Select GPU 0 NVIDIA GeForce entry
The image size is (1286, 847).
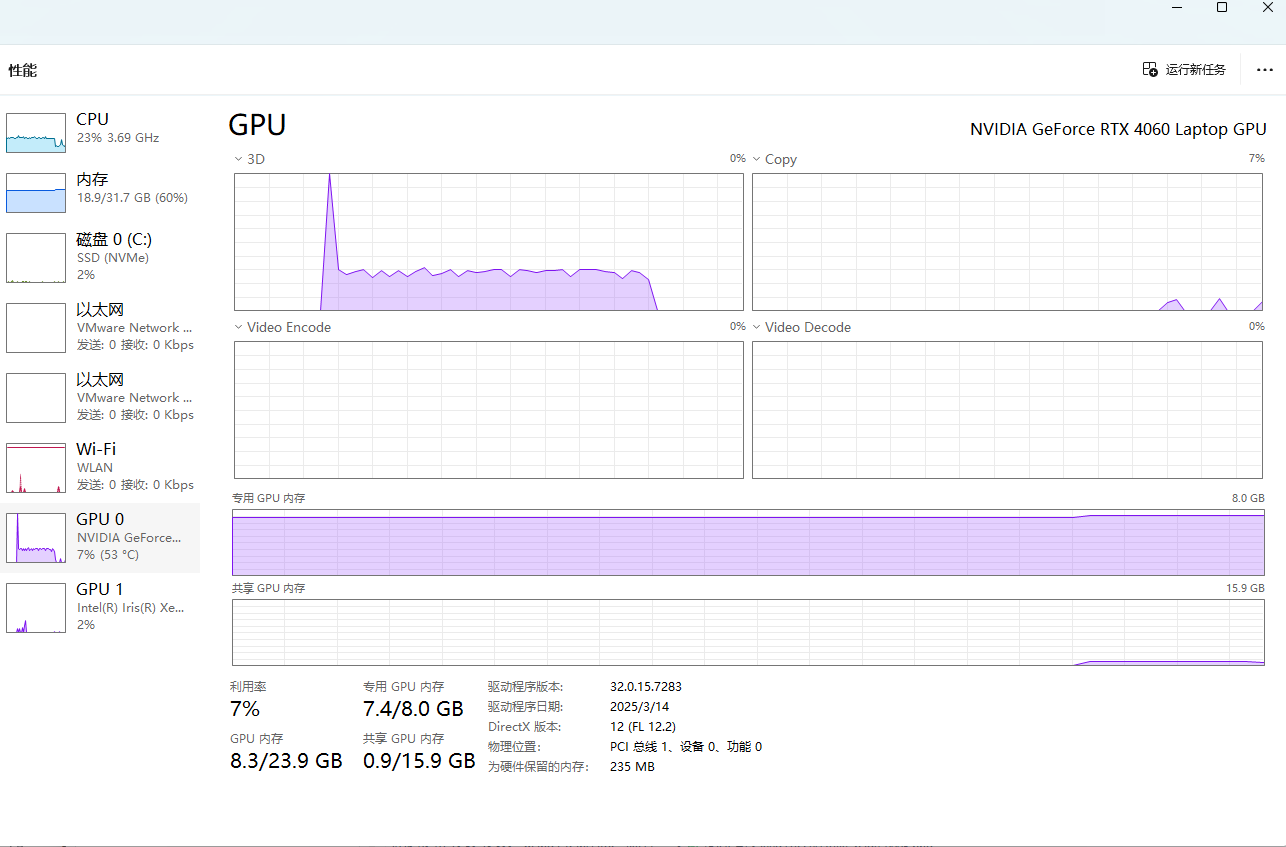[100, 537]
